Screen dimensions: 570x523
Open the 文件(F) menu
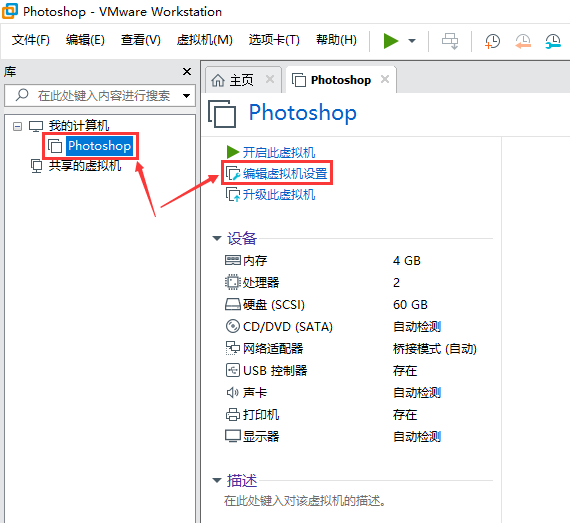31,40
